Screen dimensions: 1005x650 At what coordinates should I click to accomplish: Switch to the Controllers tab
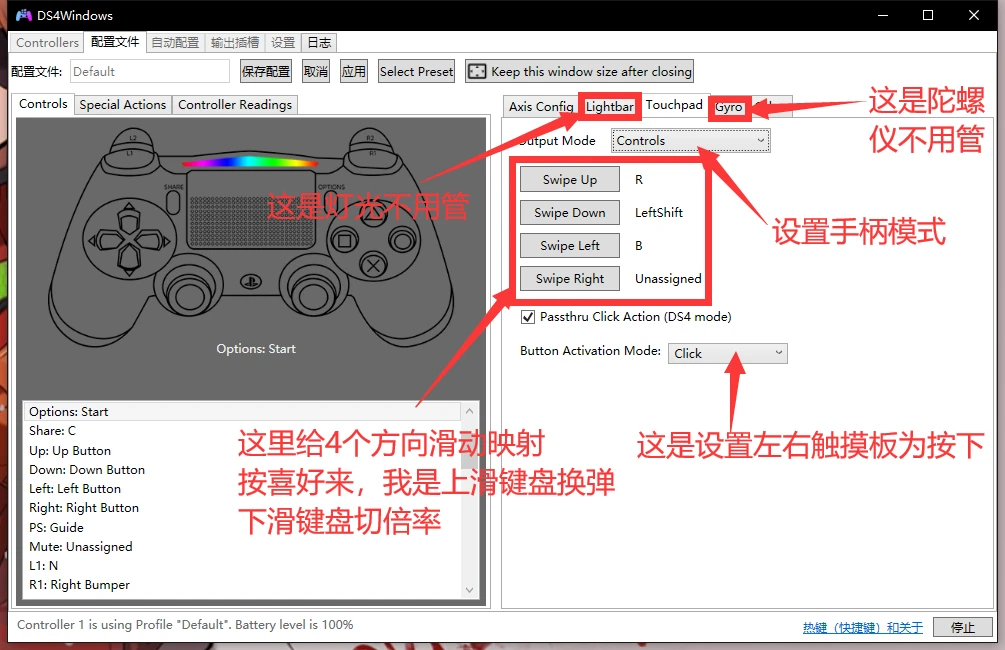click(47, 42)
